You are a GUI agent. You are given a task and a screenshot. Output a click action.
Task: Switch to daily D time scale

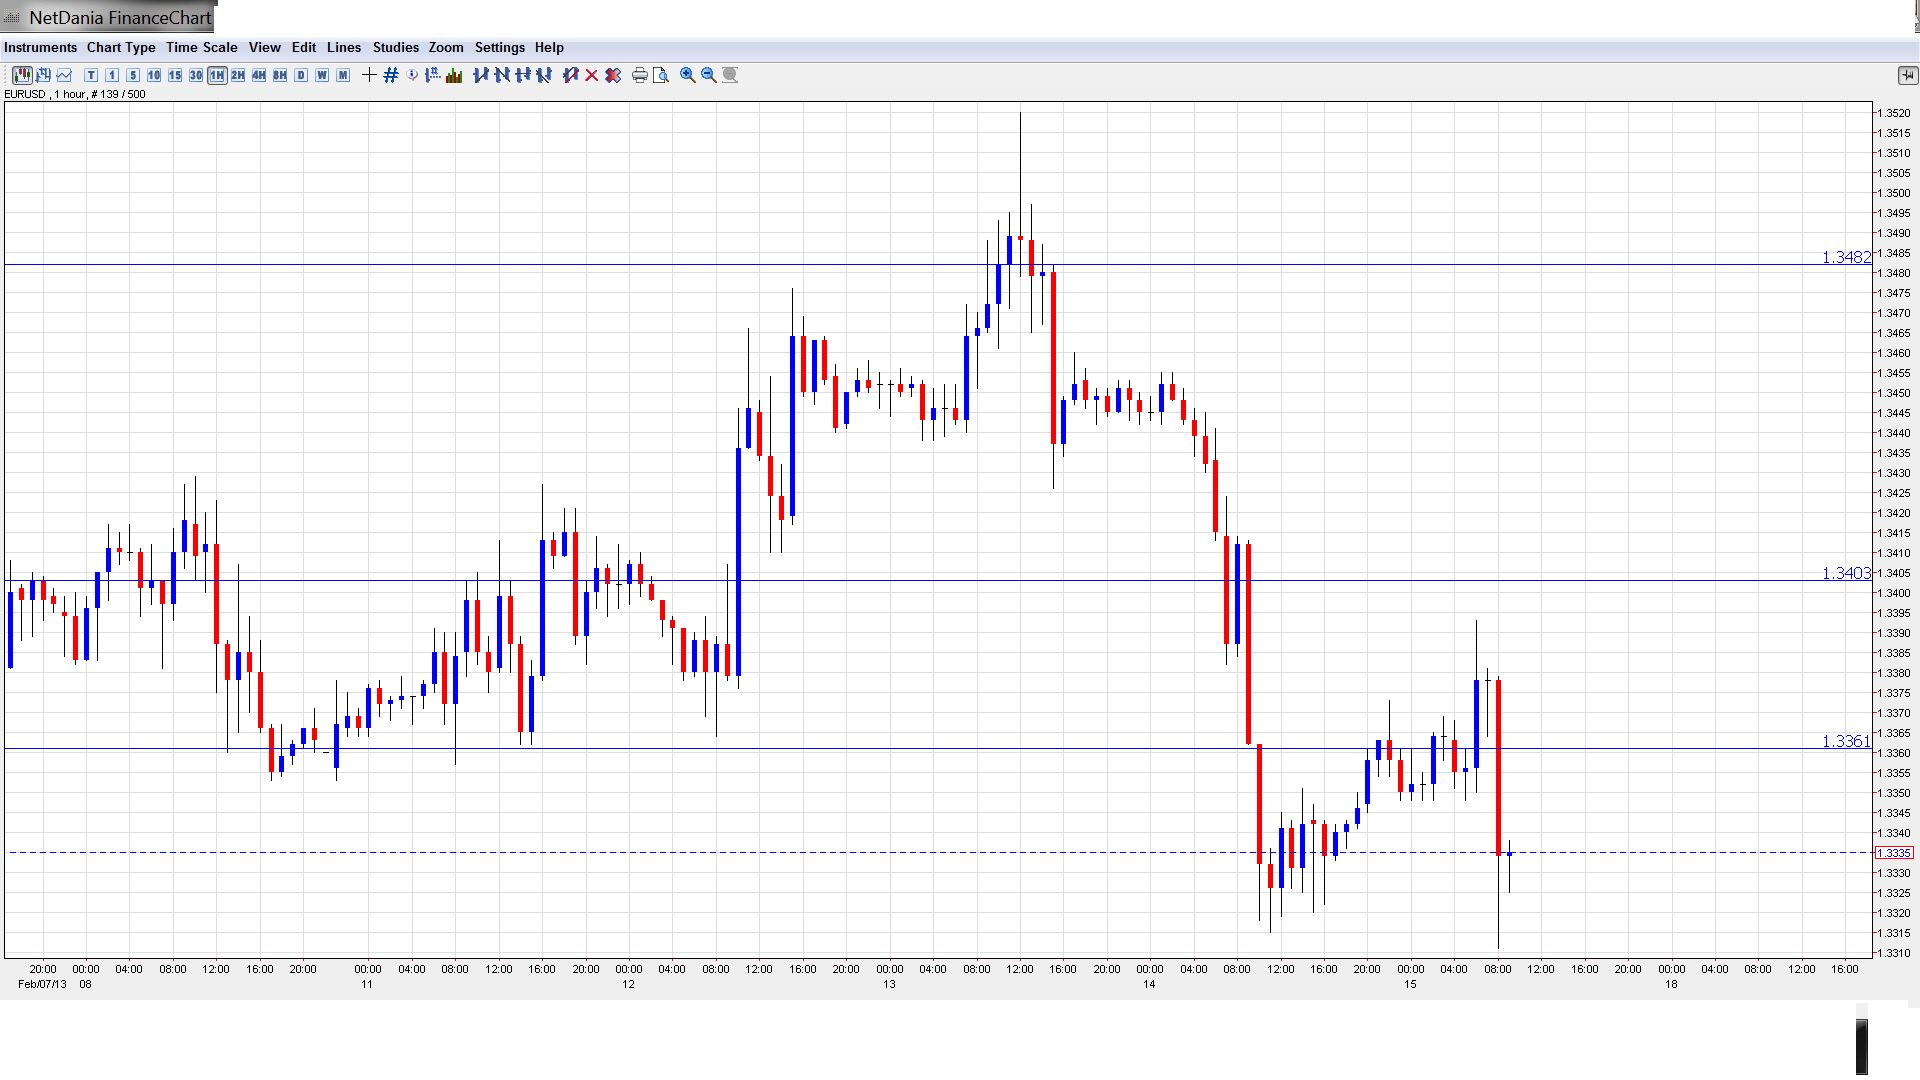click(301, 75)
